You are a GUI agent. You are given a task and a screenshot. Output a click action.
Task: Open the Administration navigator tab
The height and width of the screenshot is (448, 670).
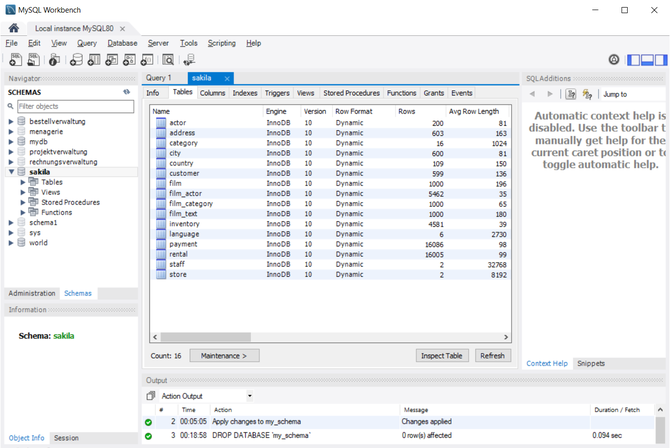coord(32,293)
